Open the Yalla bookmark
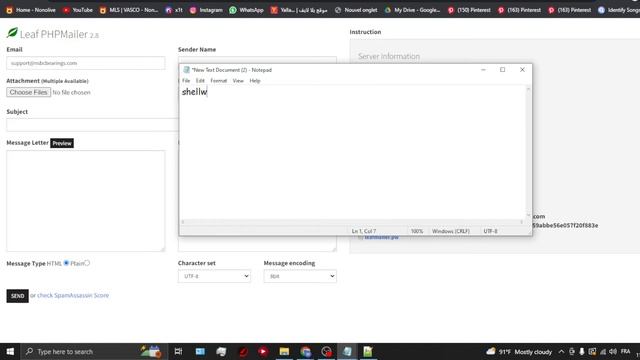 pyautogui.click(x=299, y=10)
